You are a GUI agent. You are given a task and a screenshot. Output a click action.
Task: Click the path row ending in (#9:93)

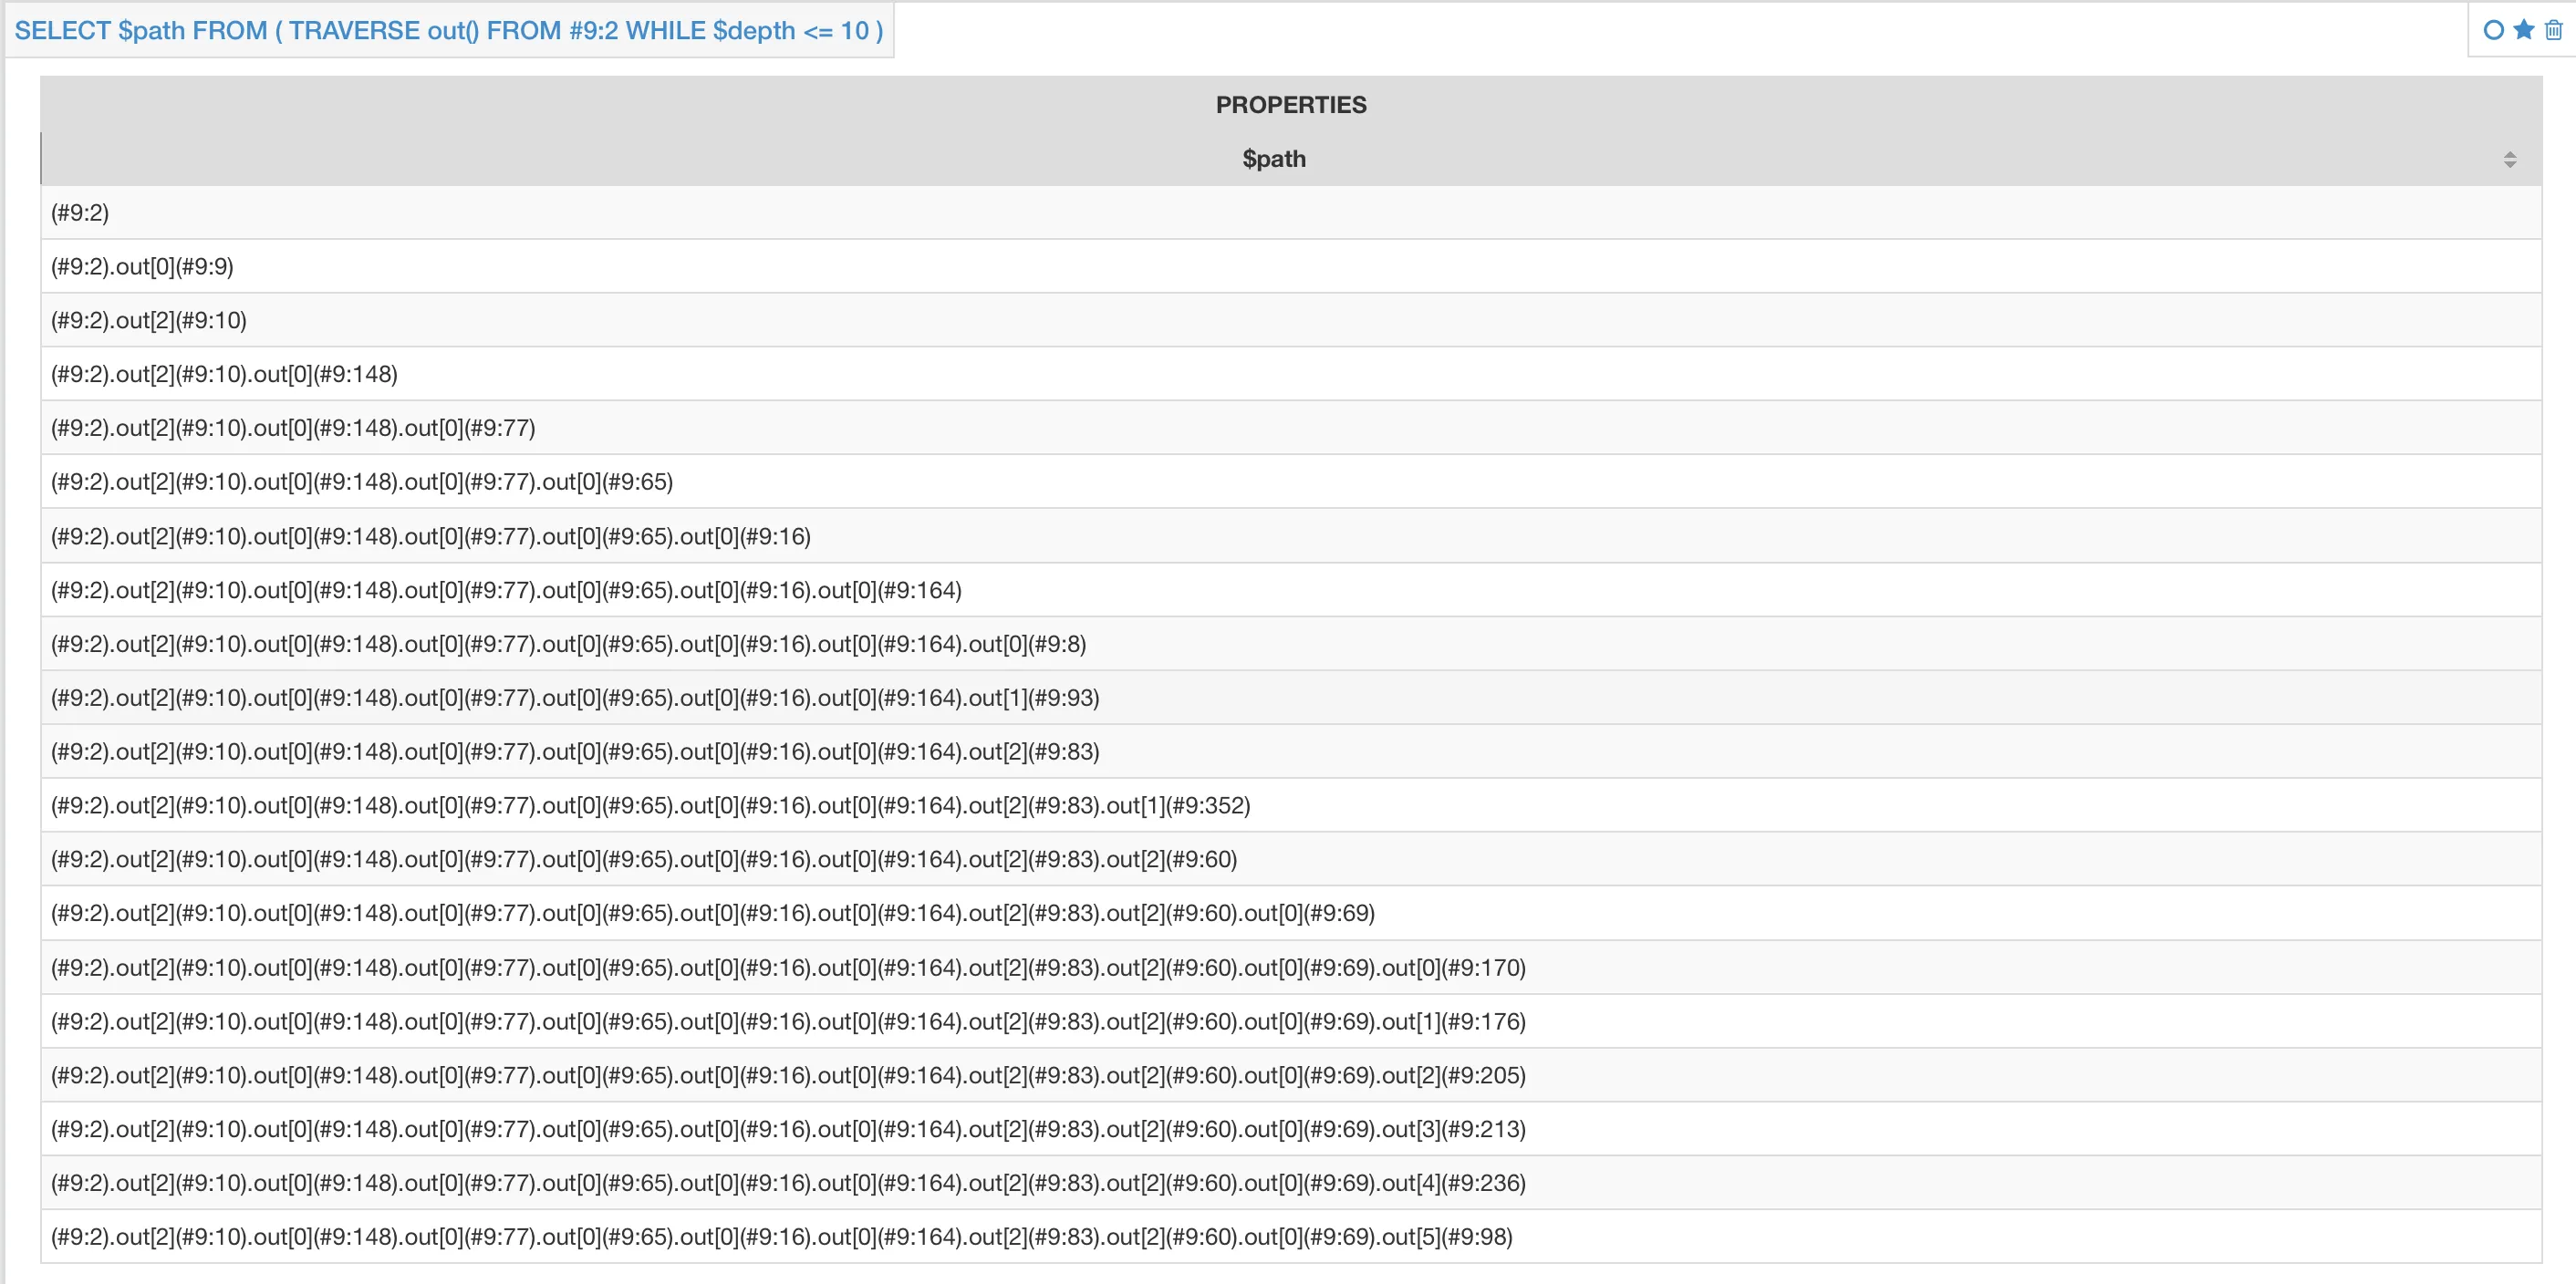coord(575,698)
